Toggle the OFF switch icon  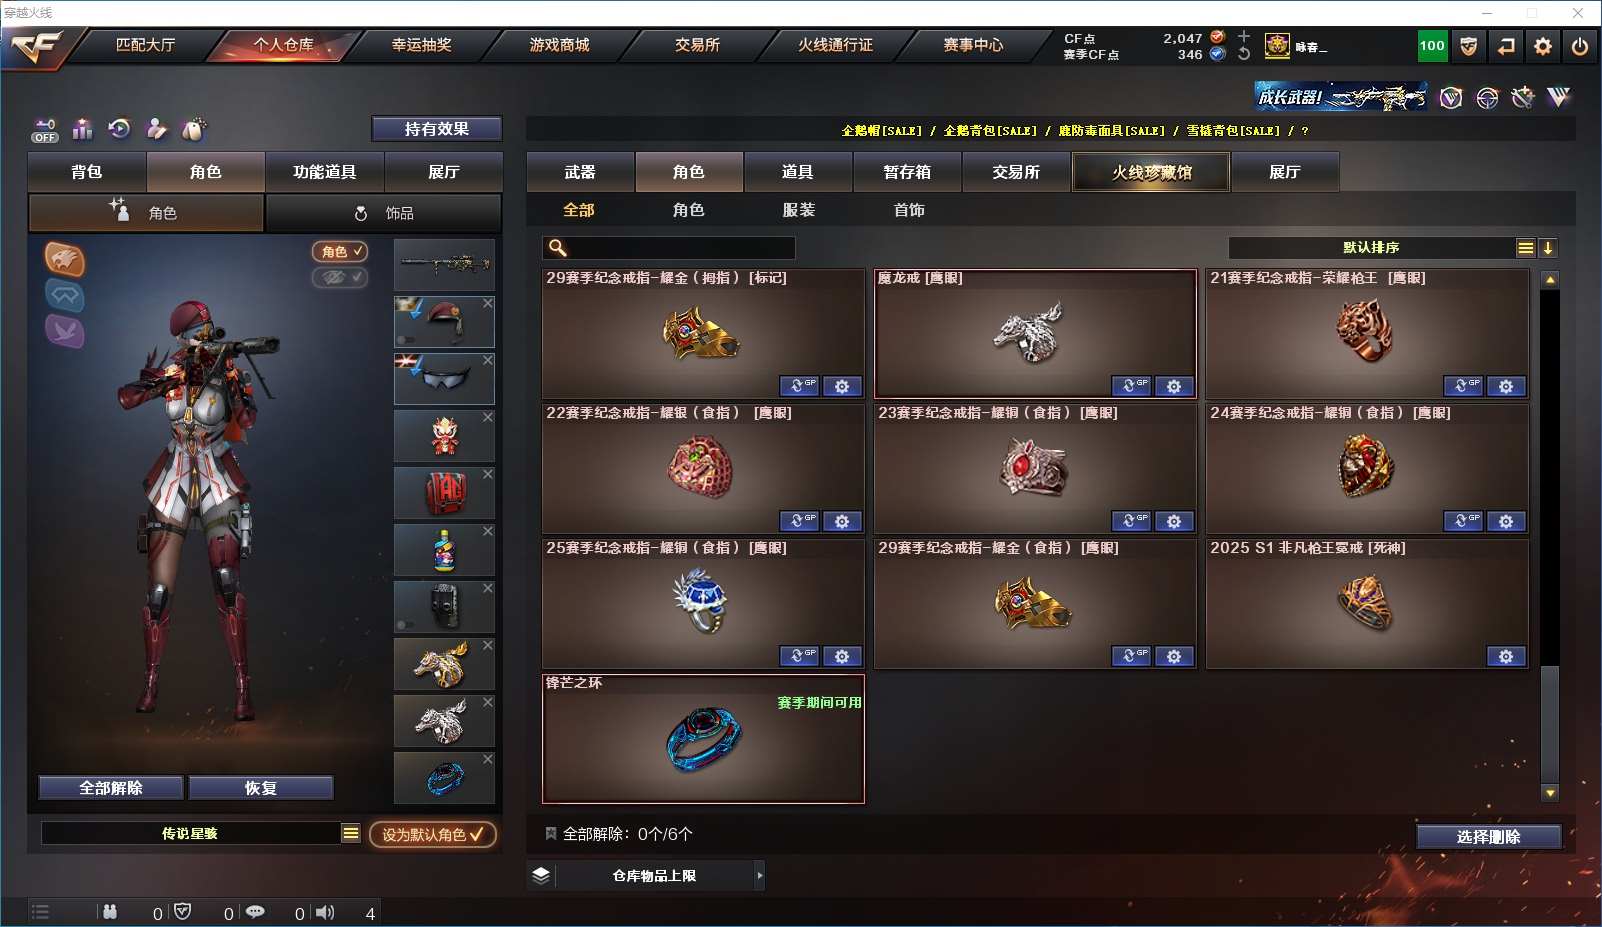point(45,130)
